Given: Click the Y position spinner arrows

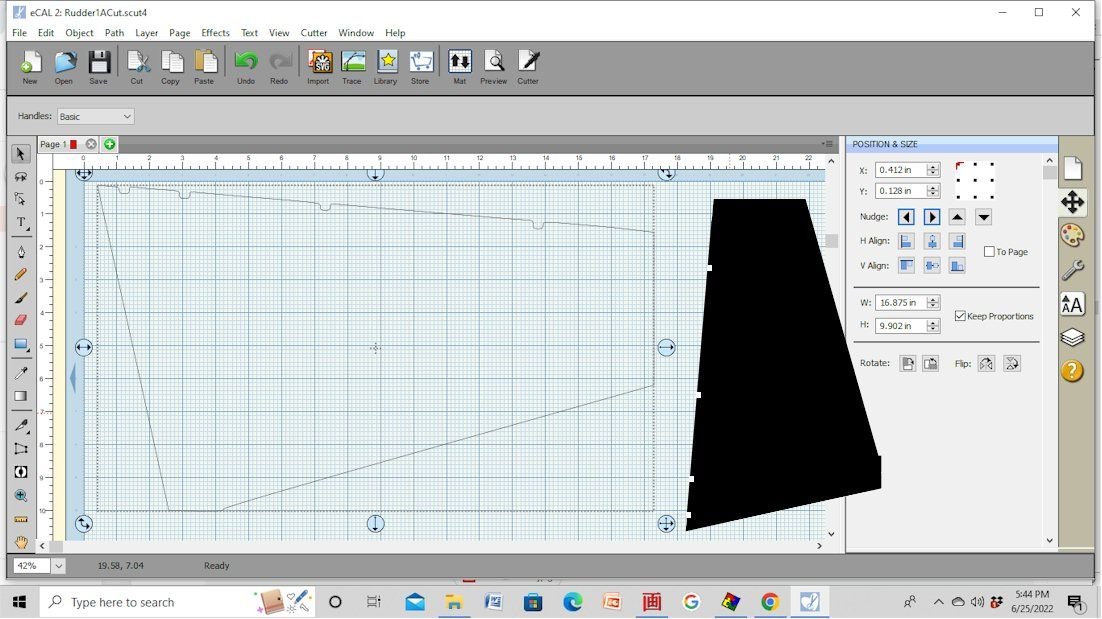Looking at the screenshot, I should (x=933, y=191).
